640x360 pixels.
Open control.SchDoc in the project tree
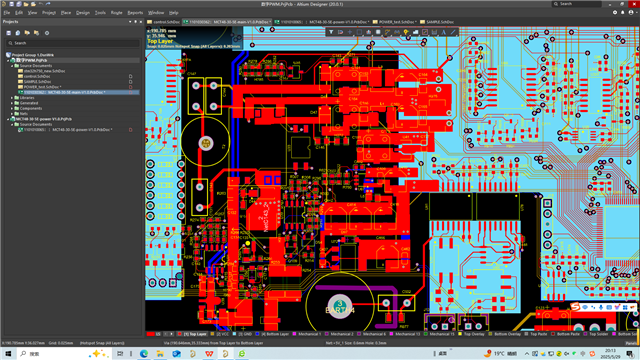[x=37, y=76]
